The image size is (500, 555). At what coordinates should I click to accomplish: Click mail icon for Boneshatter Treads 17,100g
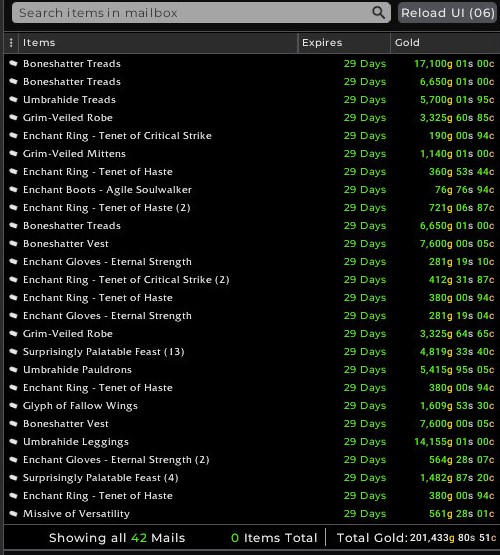point(13,63)
